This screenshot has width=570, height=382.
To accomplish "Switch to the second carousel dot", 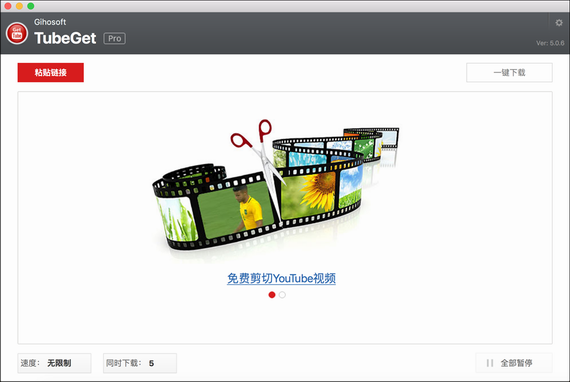I will click(282, 295).
